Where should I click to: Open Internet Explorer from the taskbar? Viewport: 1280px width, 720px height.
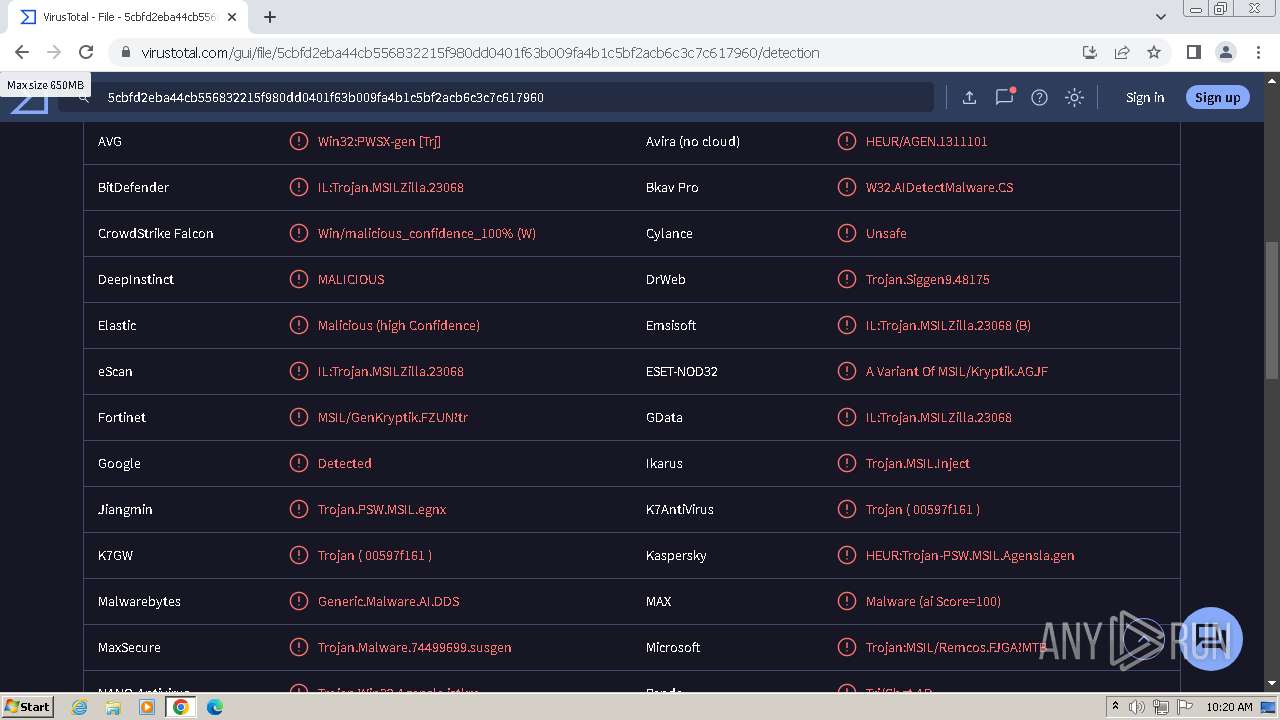coord(80,707)
